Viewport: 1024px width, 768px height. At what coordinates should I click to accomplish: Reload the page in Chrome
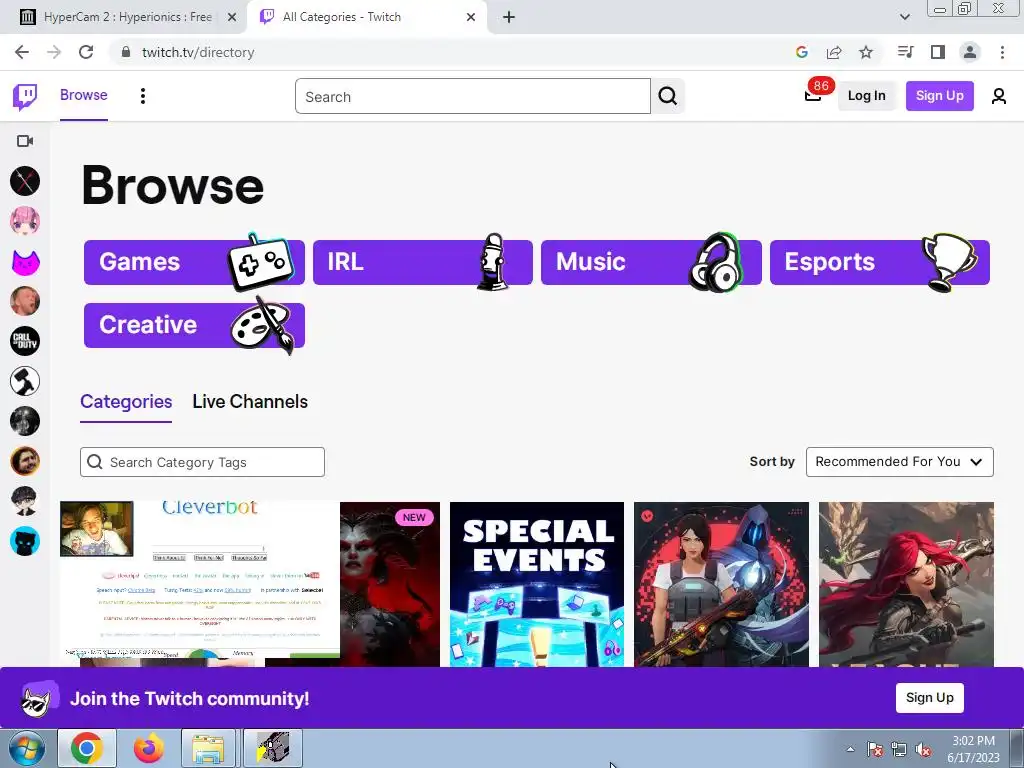point(86,52)
